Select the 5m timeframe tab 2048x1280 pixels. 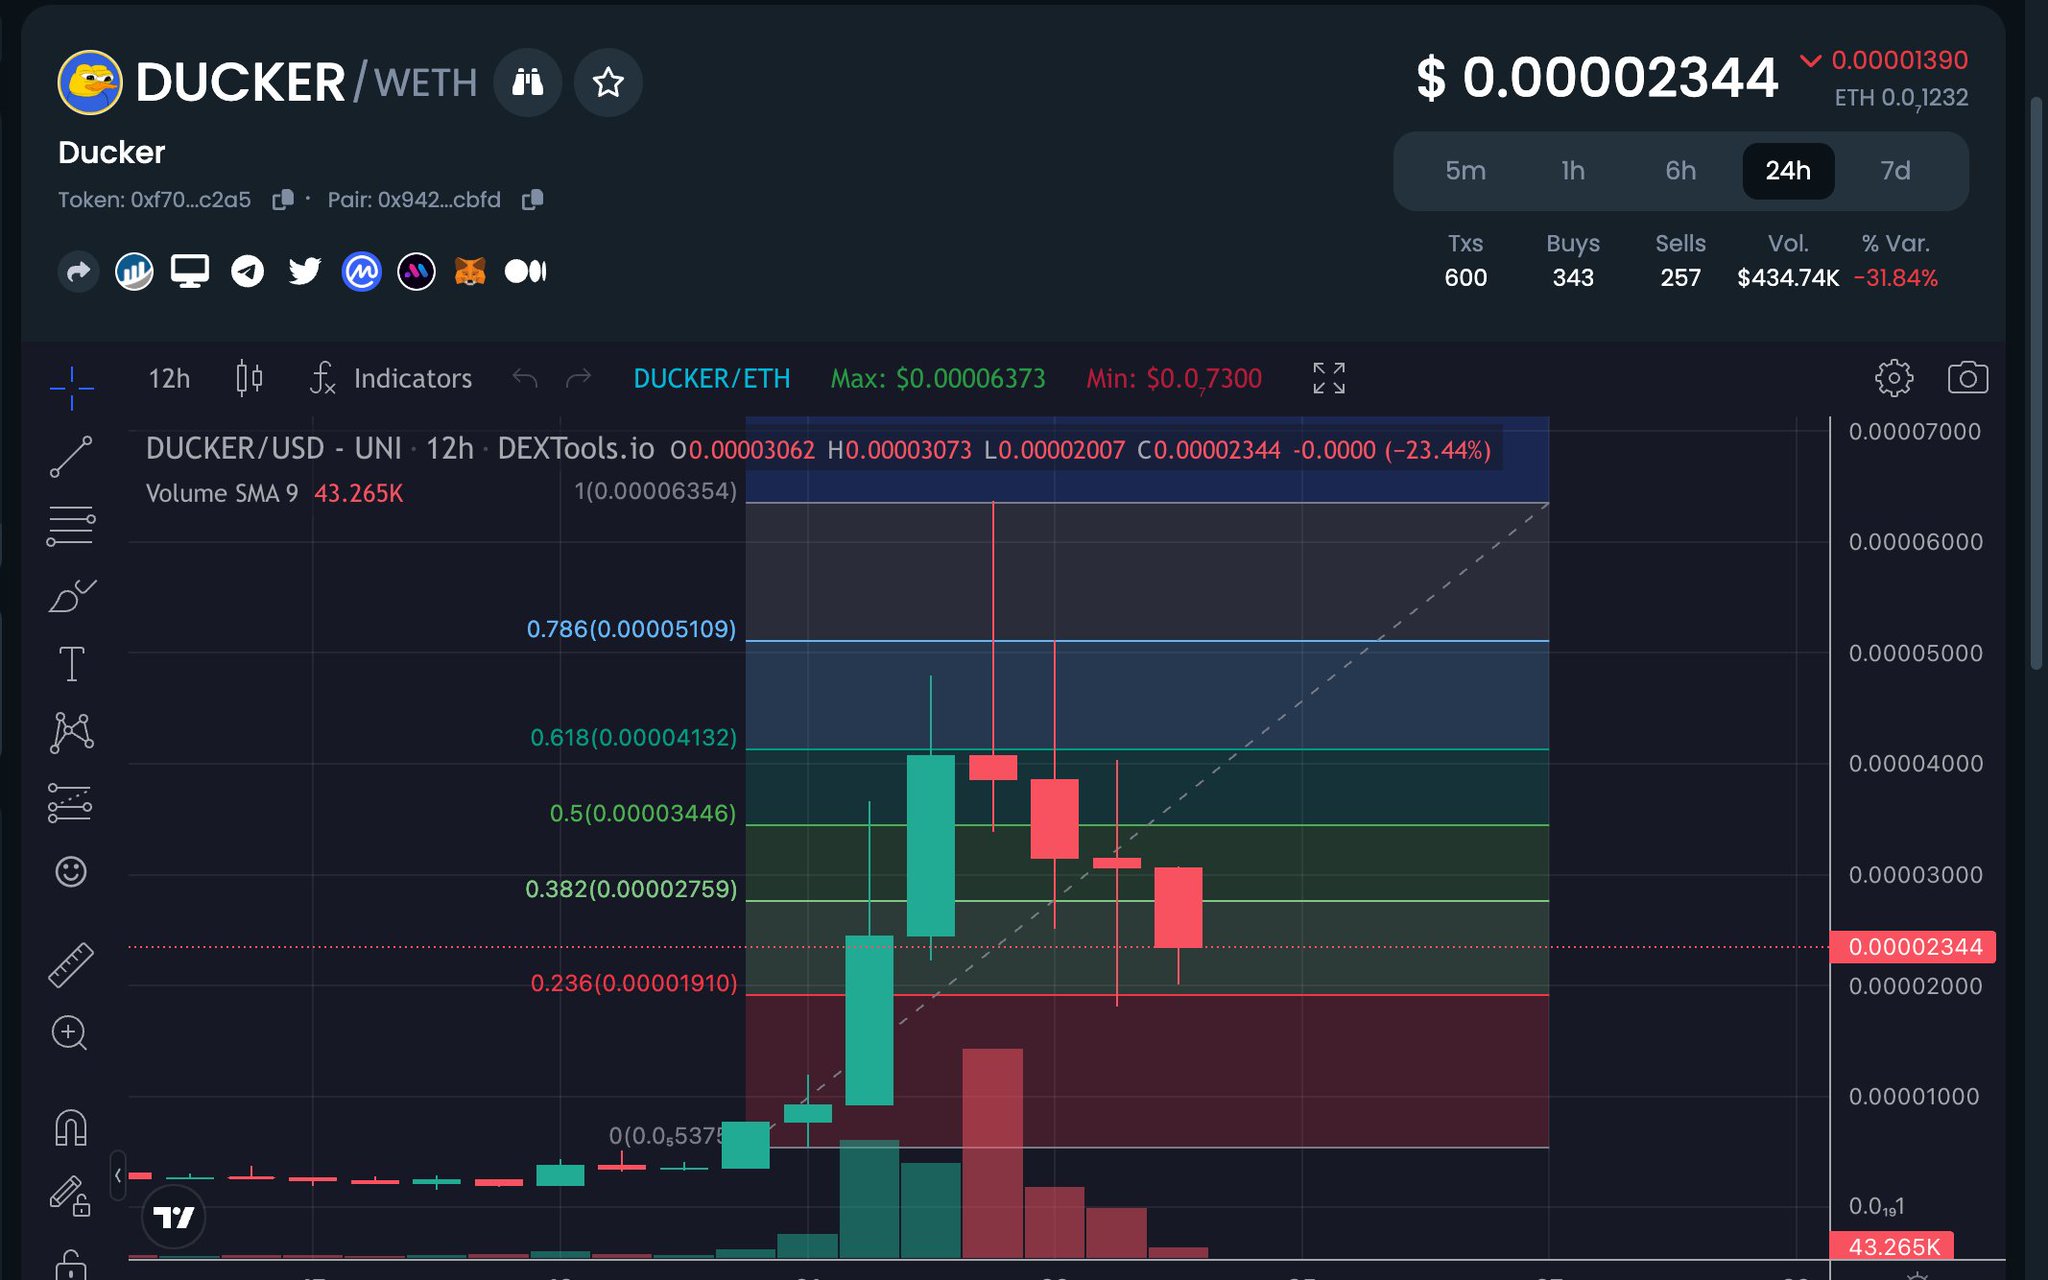[x=1465, y=171]
